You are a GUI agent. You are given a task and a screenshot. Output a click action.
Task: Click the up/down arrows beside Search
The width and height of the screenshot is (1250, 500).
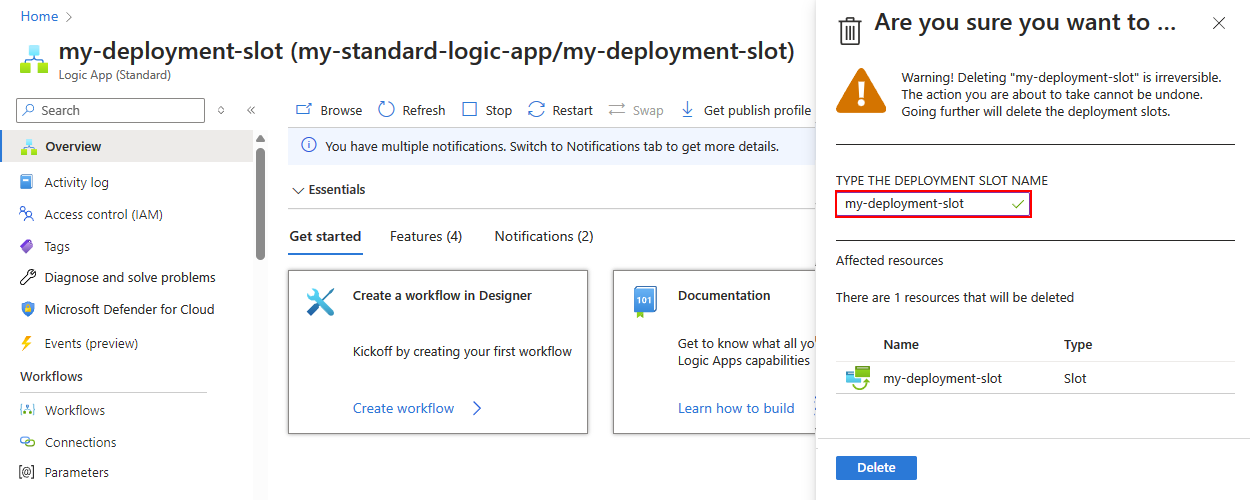(x=221, y=110)
